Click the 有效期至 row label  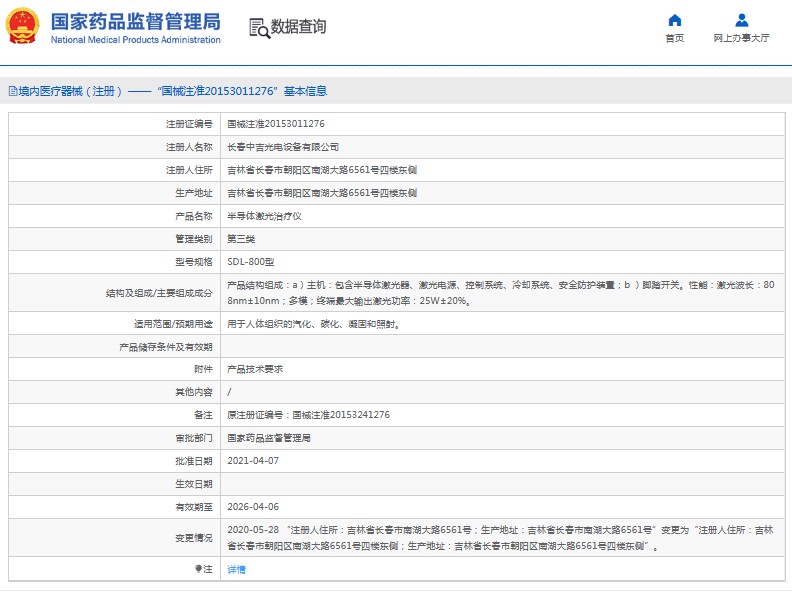(x=194, y=507)
